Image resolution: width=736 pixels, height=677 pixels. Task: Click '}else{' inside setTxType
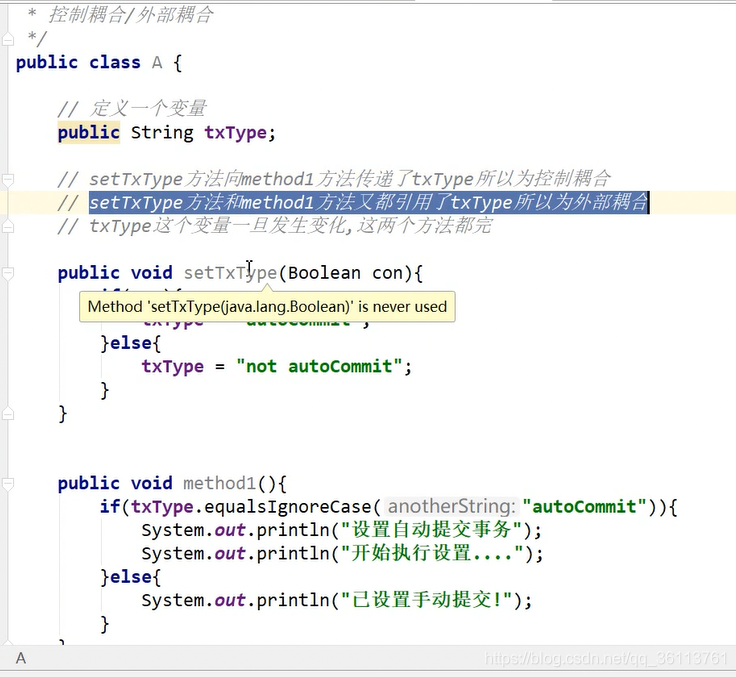pyautogui.click(x=130, y=343)
